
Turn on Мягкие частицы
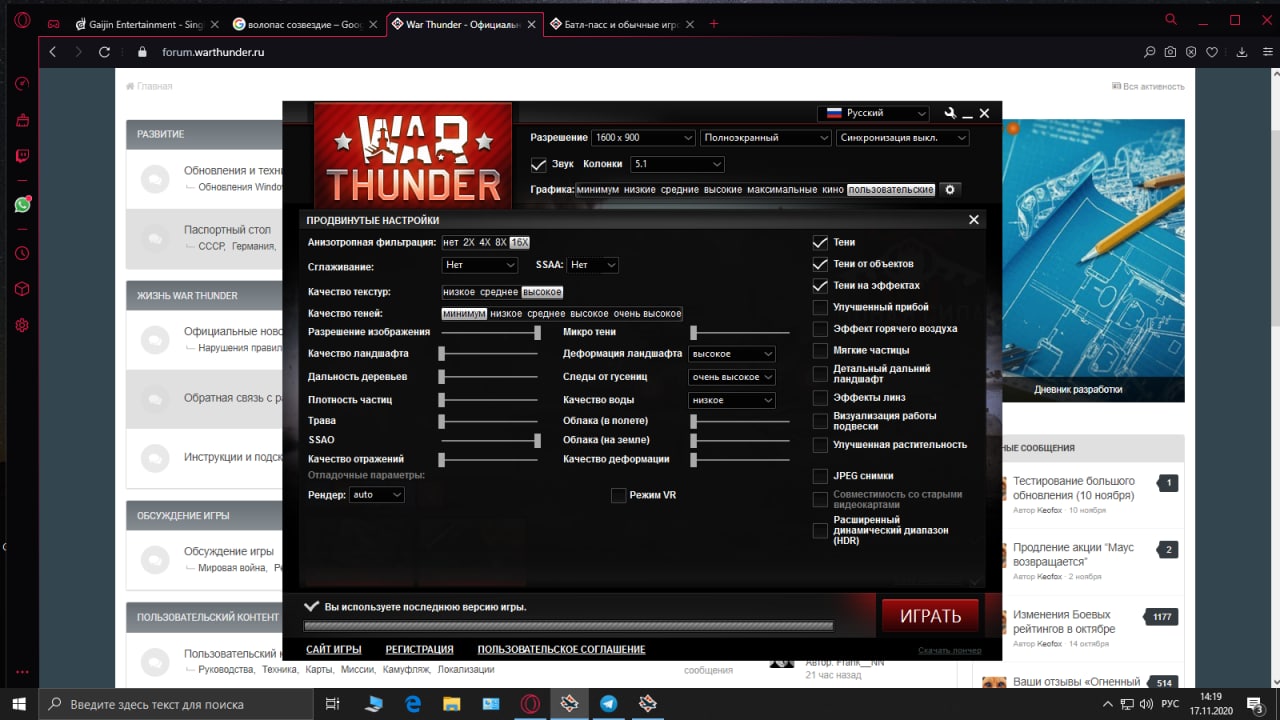pos(820,350)
